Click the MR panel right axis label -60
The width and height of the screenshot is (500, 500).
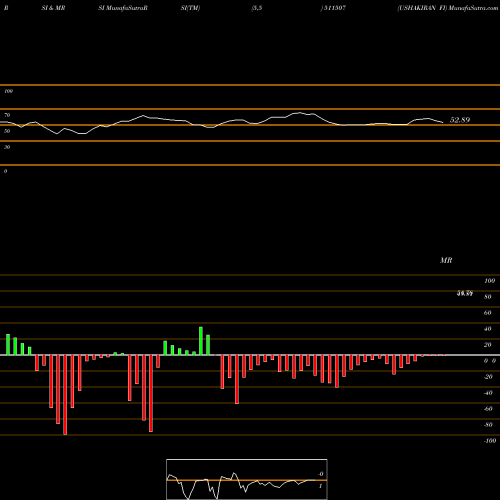(488, 409)
